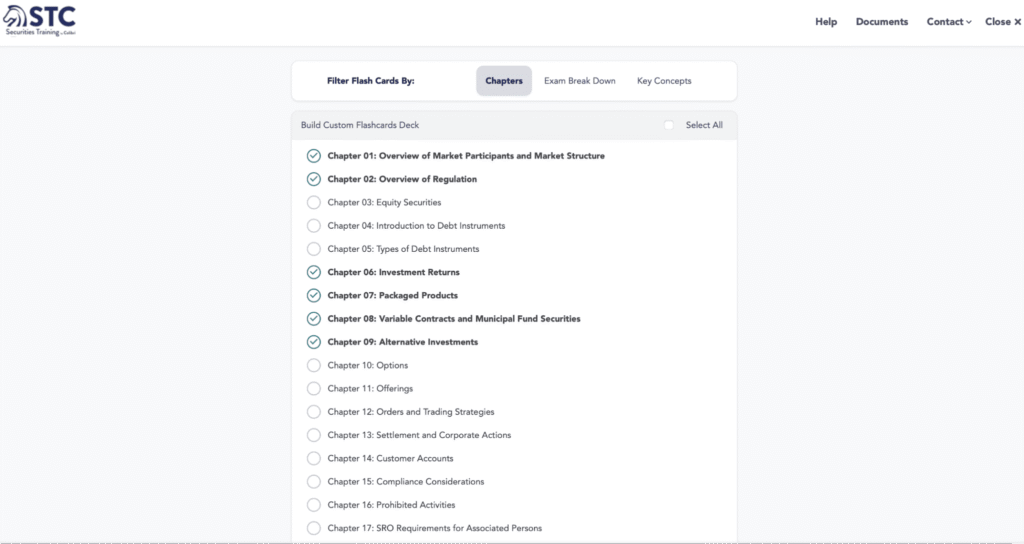Expand the Contact dropdown
The height and width of the screenshot is (544, 1024).
(949, 22)
